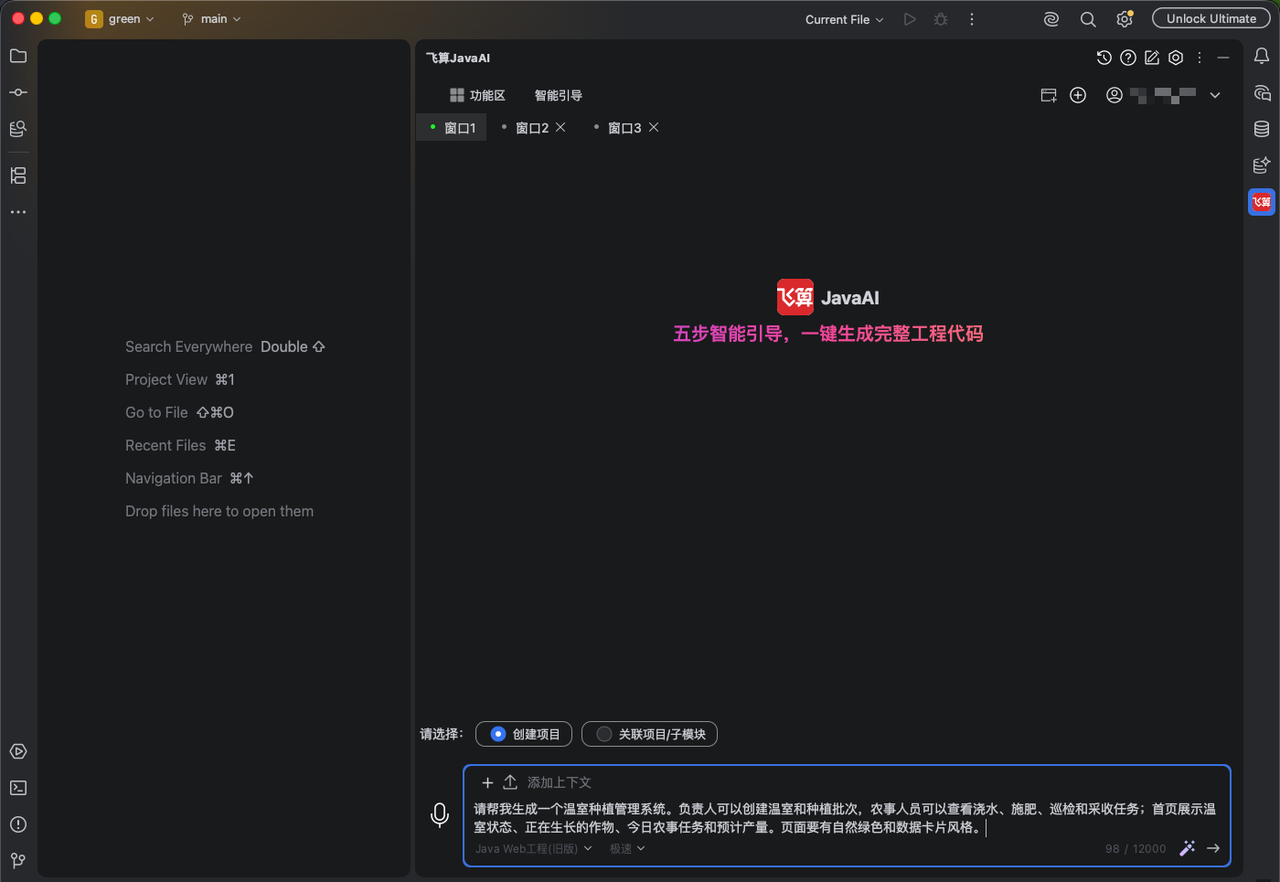Open the 极速 mode dropdown

pos(627,848)
